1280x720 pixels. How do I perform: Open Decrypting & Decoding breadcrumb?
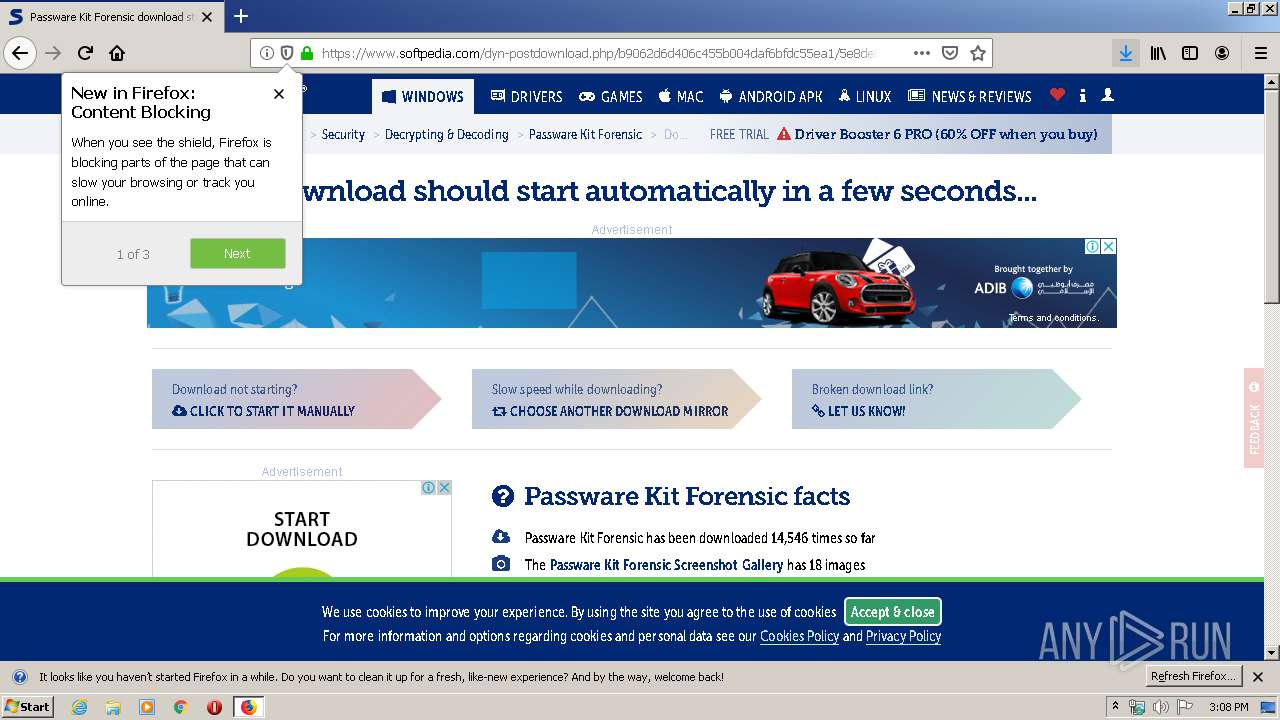(446, 134)
